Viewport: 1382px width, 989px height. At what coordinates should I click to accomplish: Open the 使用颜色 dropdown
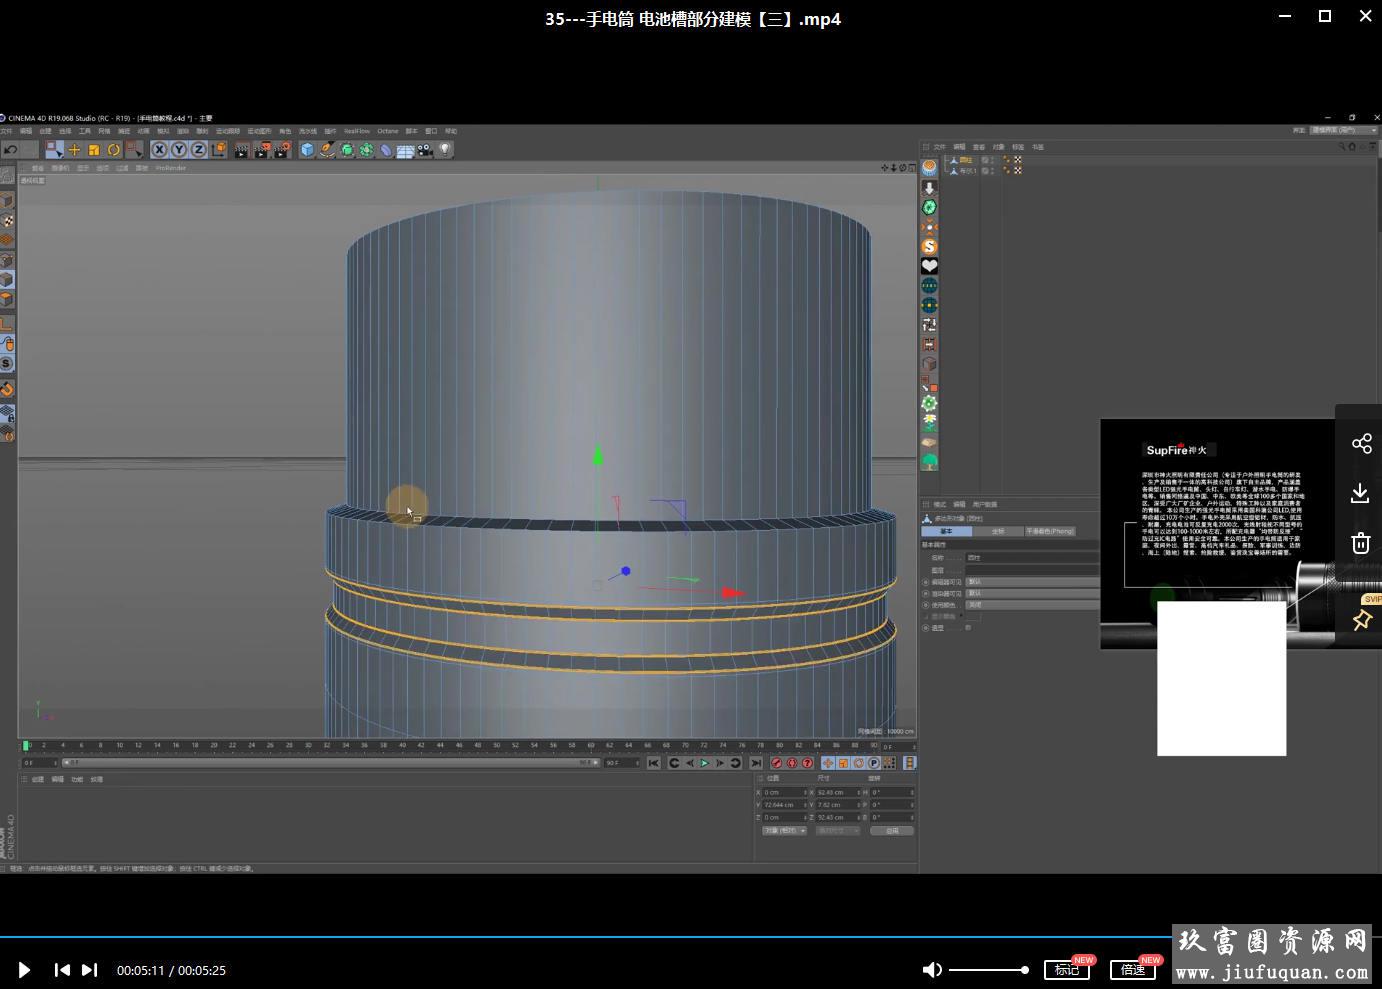tap(1031, 605)
